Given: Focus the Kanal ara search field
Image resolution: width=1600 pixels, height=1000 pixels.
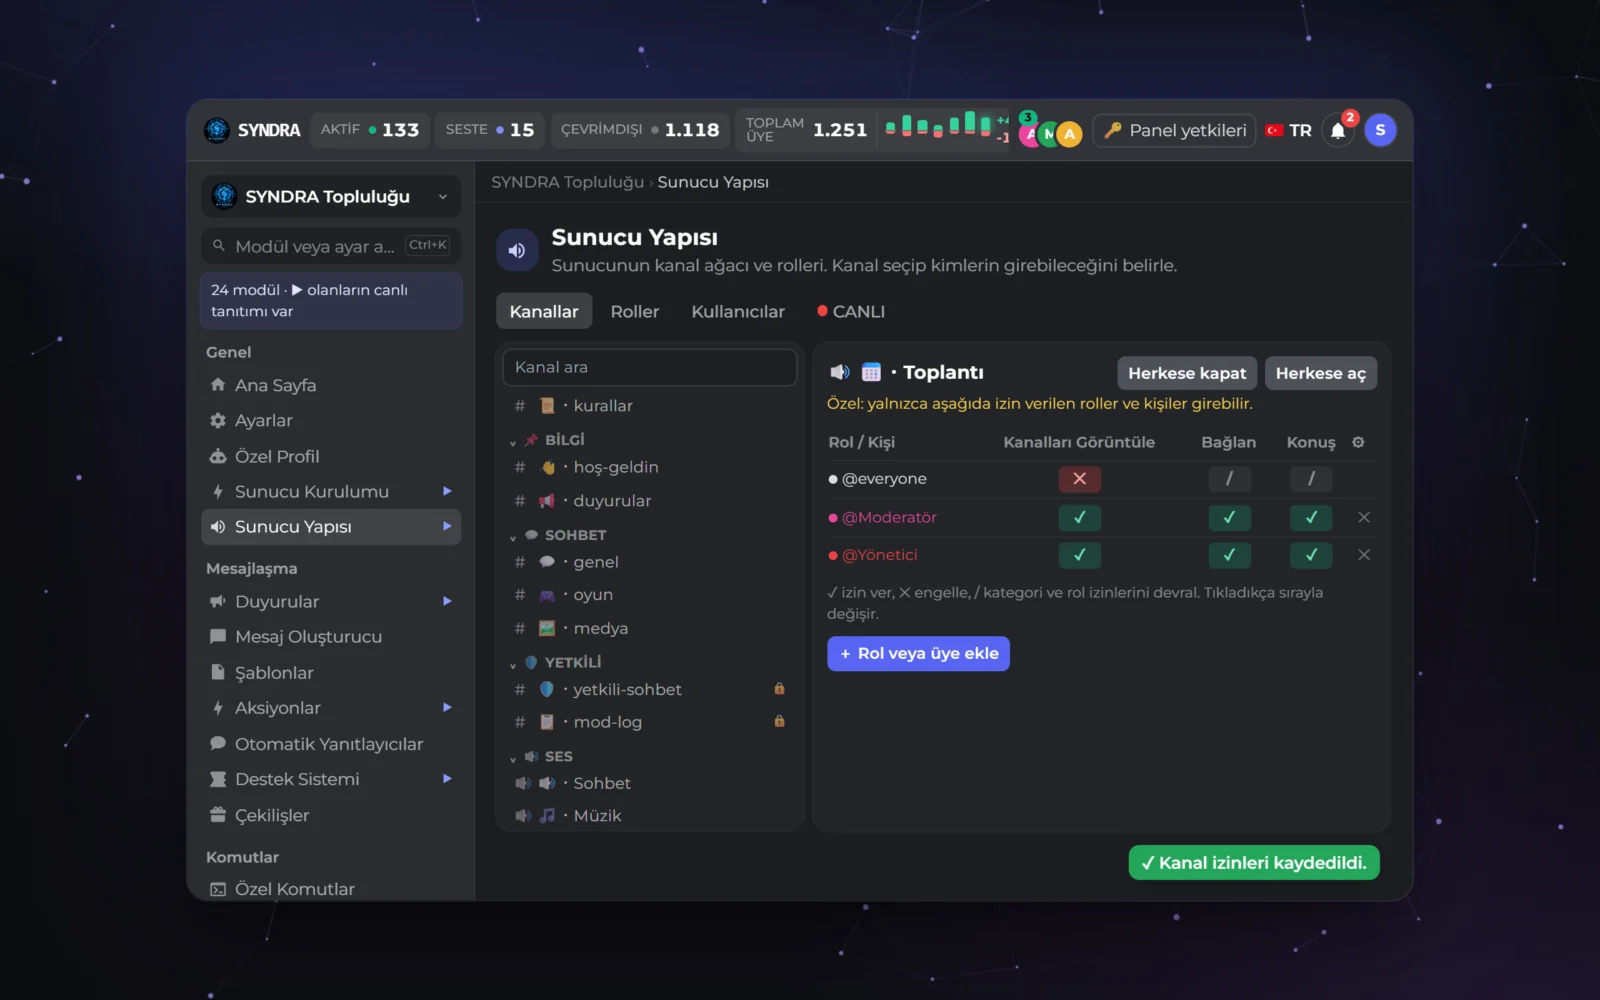Looking at the screenshot, I should [x=650, y=367].
